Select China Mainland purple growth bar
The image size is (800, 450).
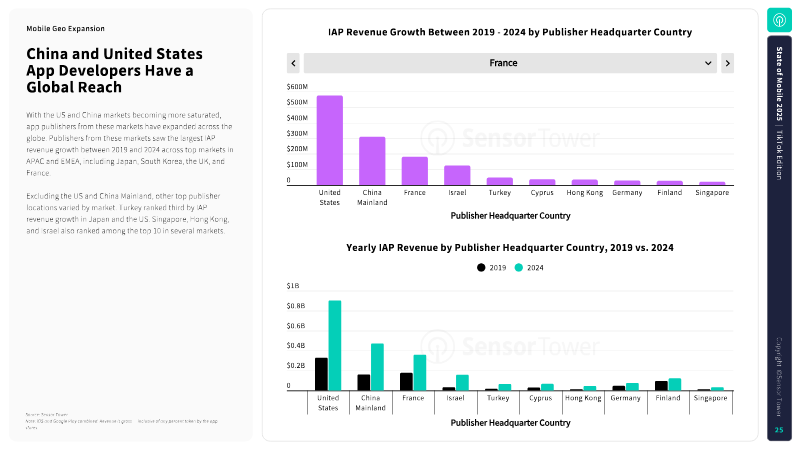coord(372,161)
